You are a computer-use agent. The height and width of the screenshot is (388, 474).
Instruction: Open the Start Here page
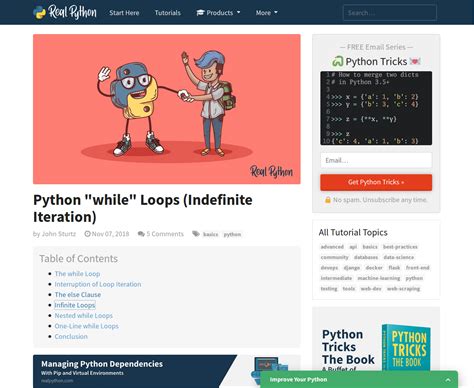124,13
